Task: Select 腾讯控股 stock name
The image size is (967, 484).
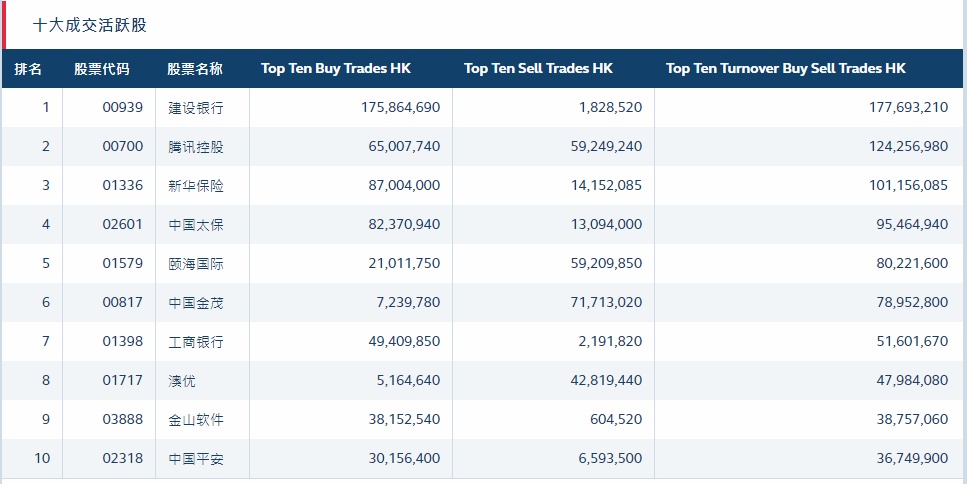Action: tap(196, 147)
